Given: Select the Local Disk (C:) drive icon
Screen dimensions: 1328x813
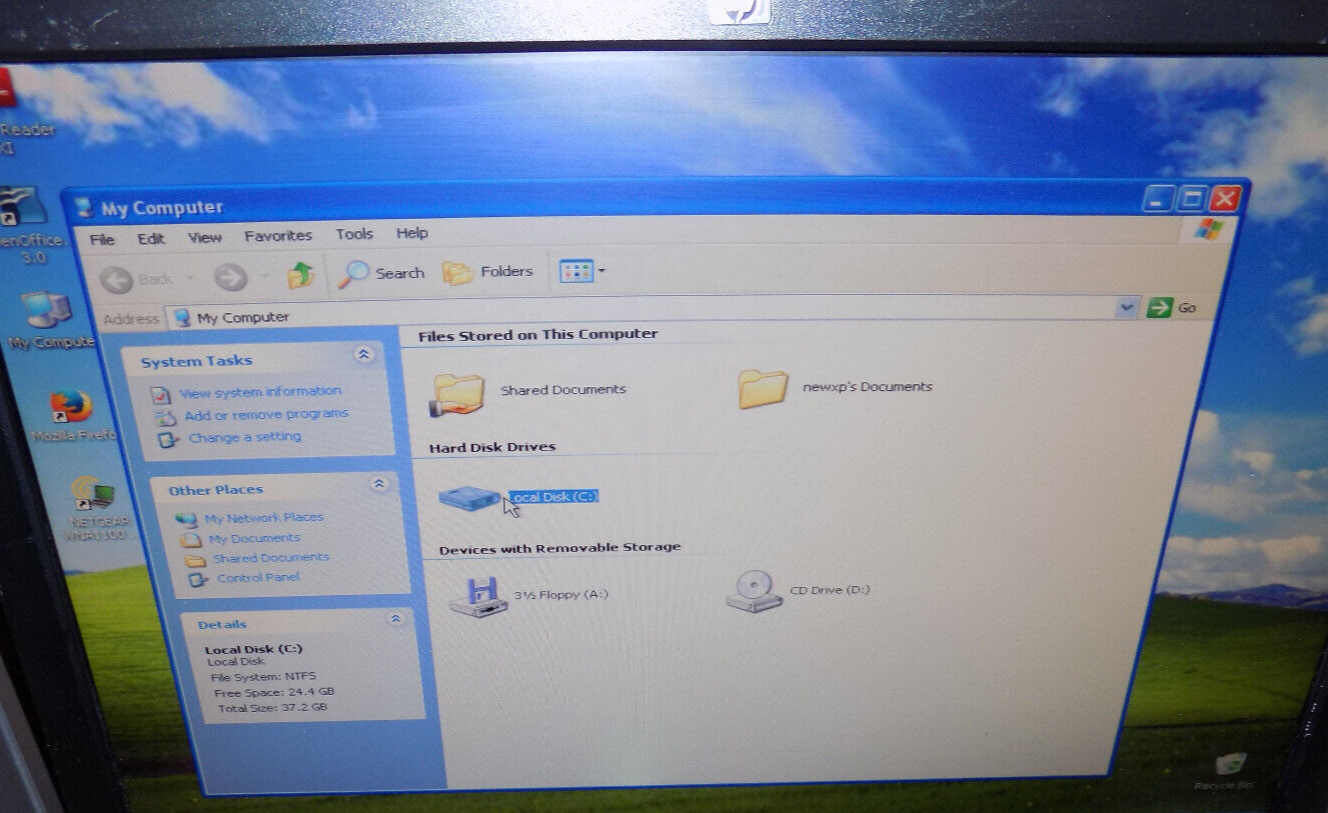Looking at the screenshot, I should pyautogui.click(x=468, y=496).
